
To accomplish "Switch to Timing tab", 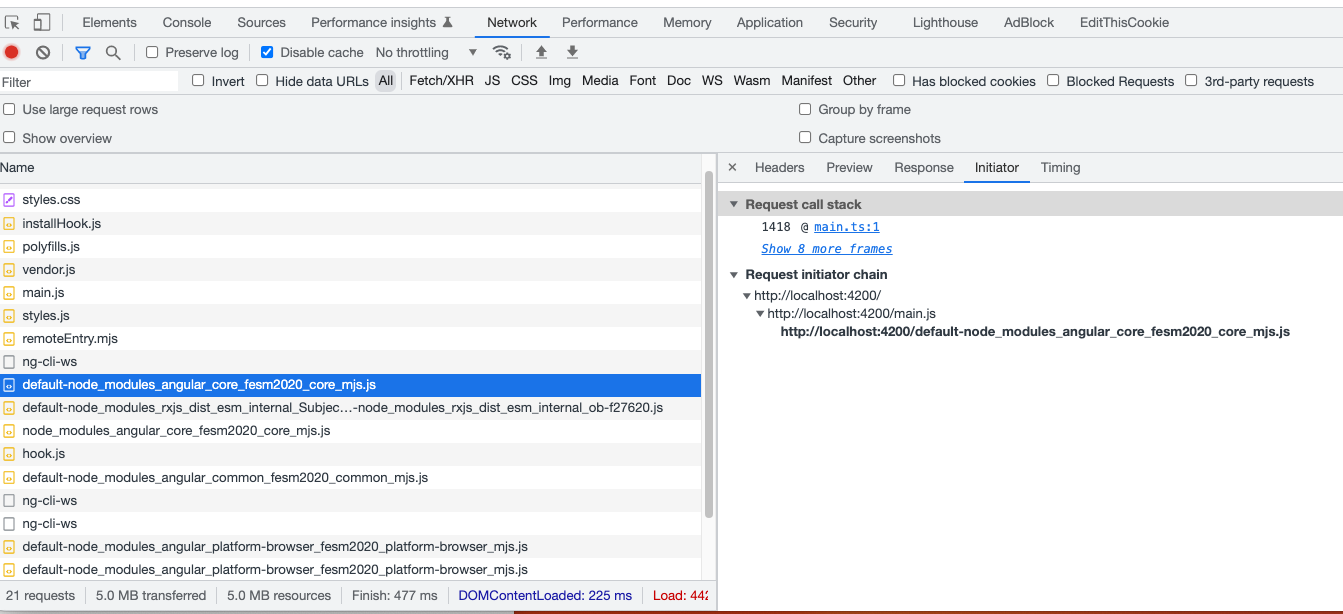I will (1061, 167).
